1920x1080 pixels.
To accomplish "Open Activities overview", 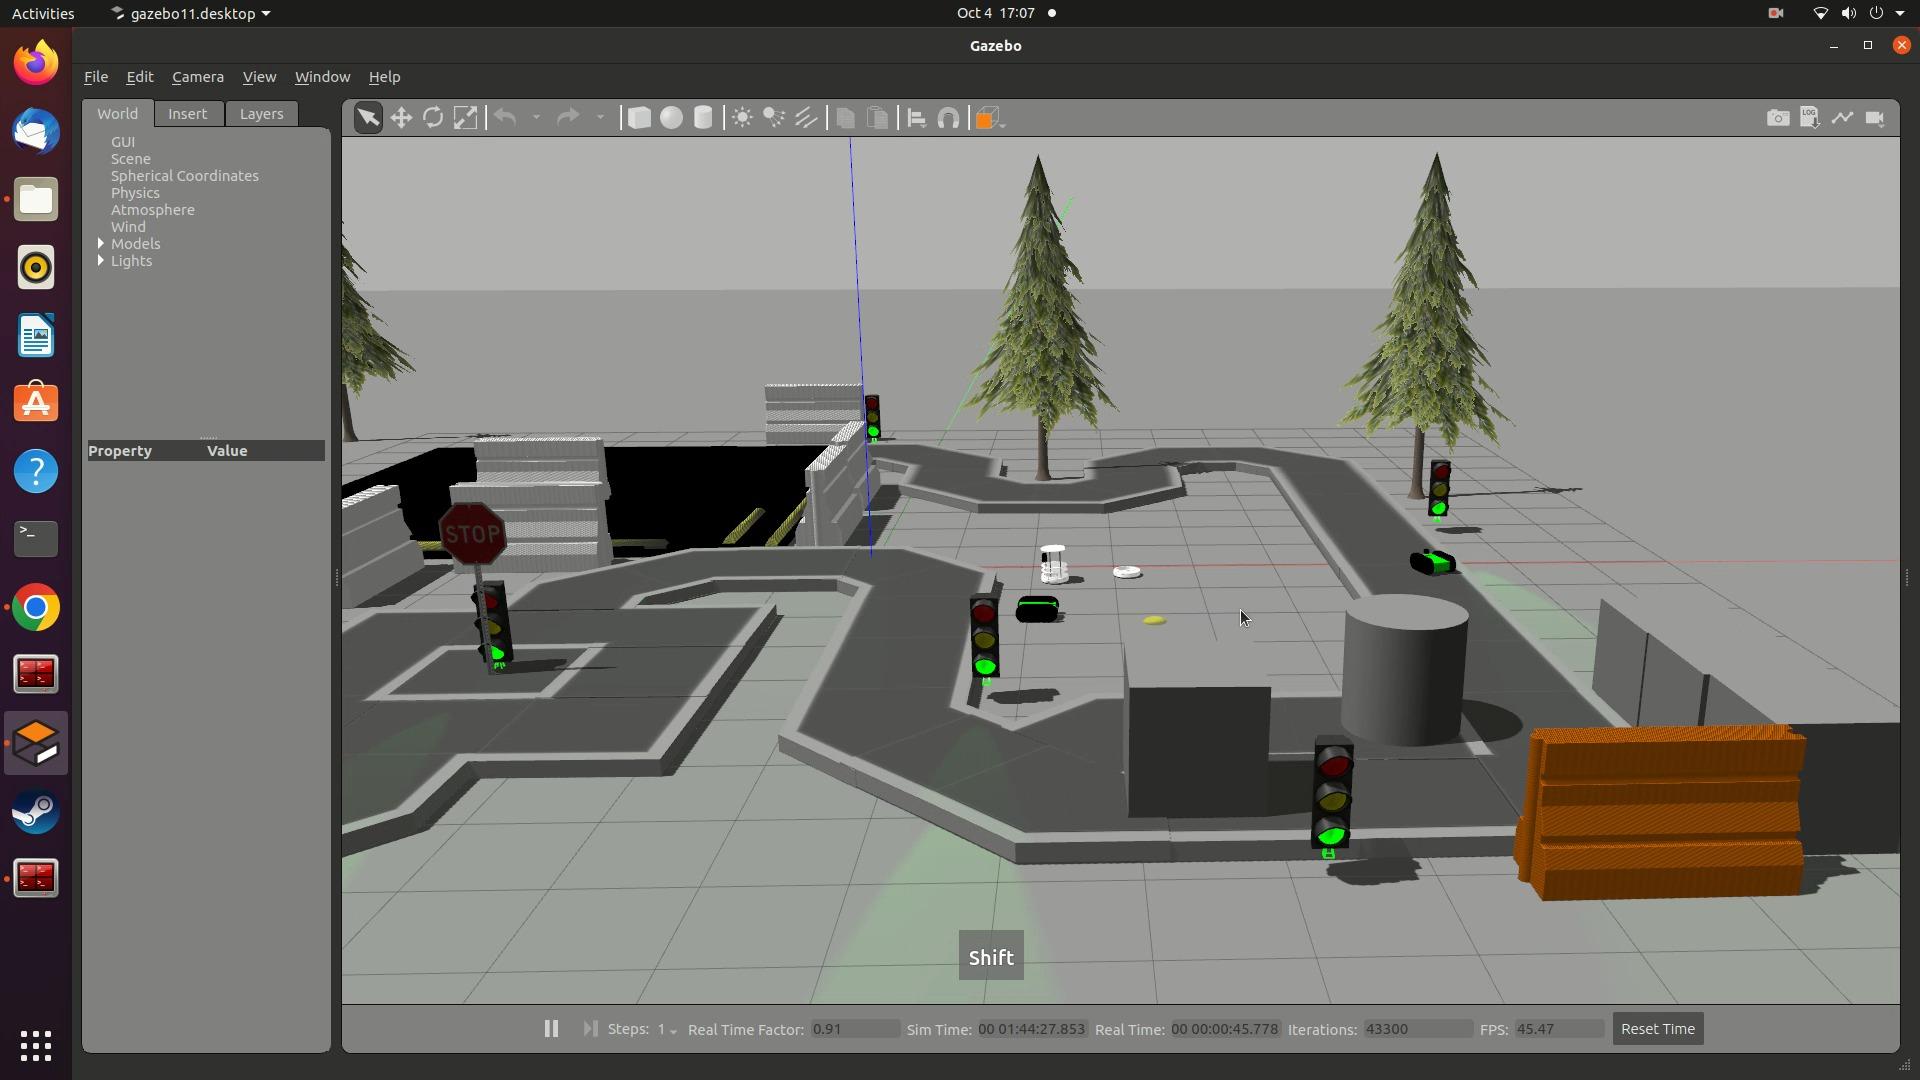I will (43, 13).
